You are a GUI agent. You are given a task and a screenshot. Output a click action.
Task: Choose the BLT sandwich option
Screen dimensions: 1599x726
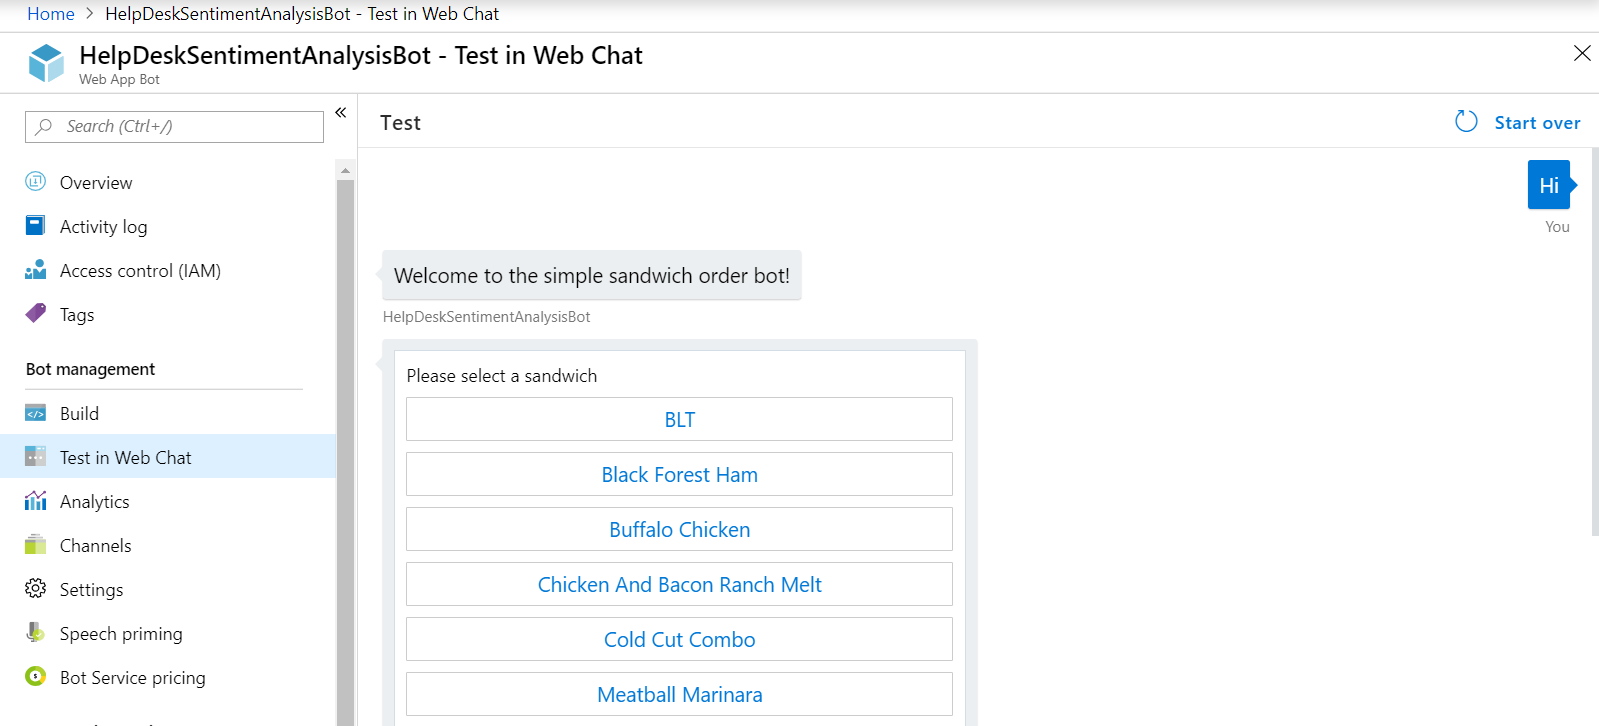tap(679, 419)
